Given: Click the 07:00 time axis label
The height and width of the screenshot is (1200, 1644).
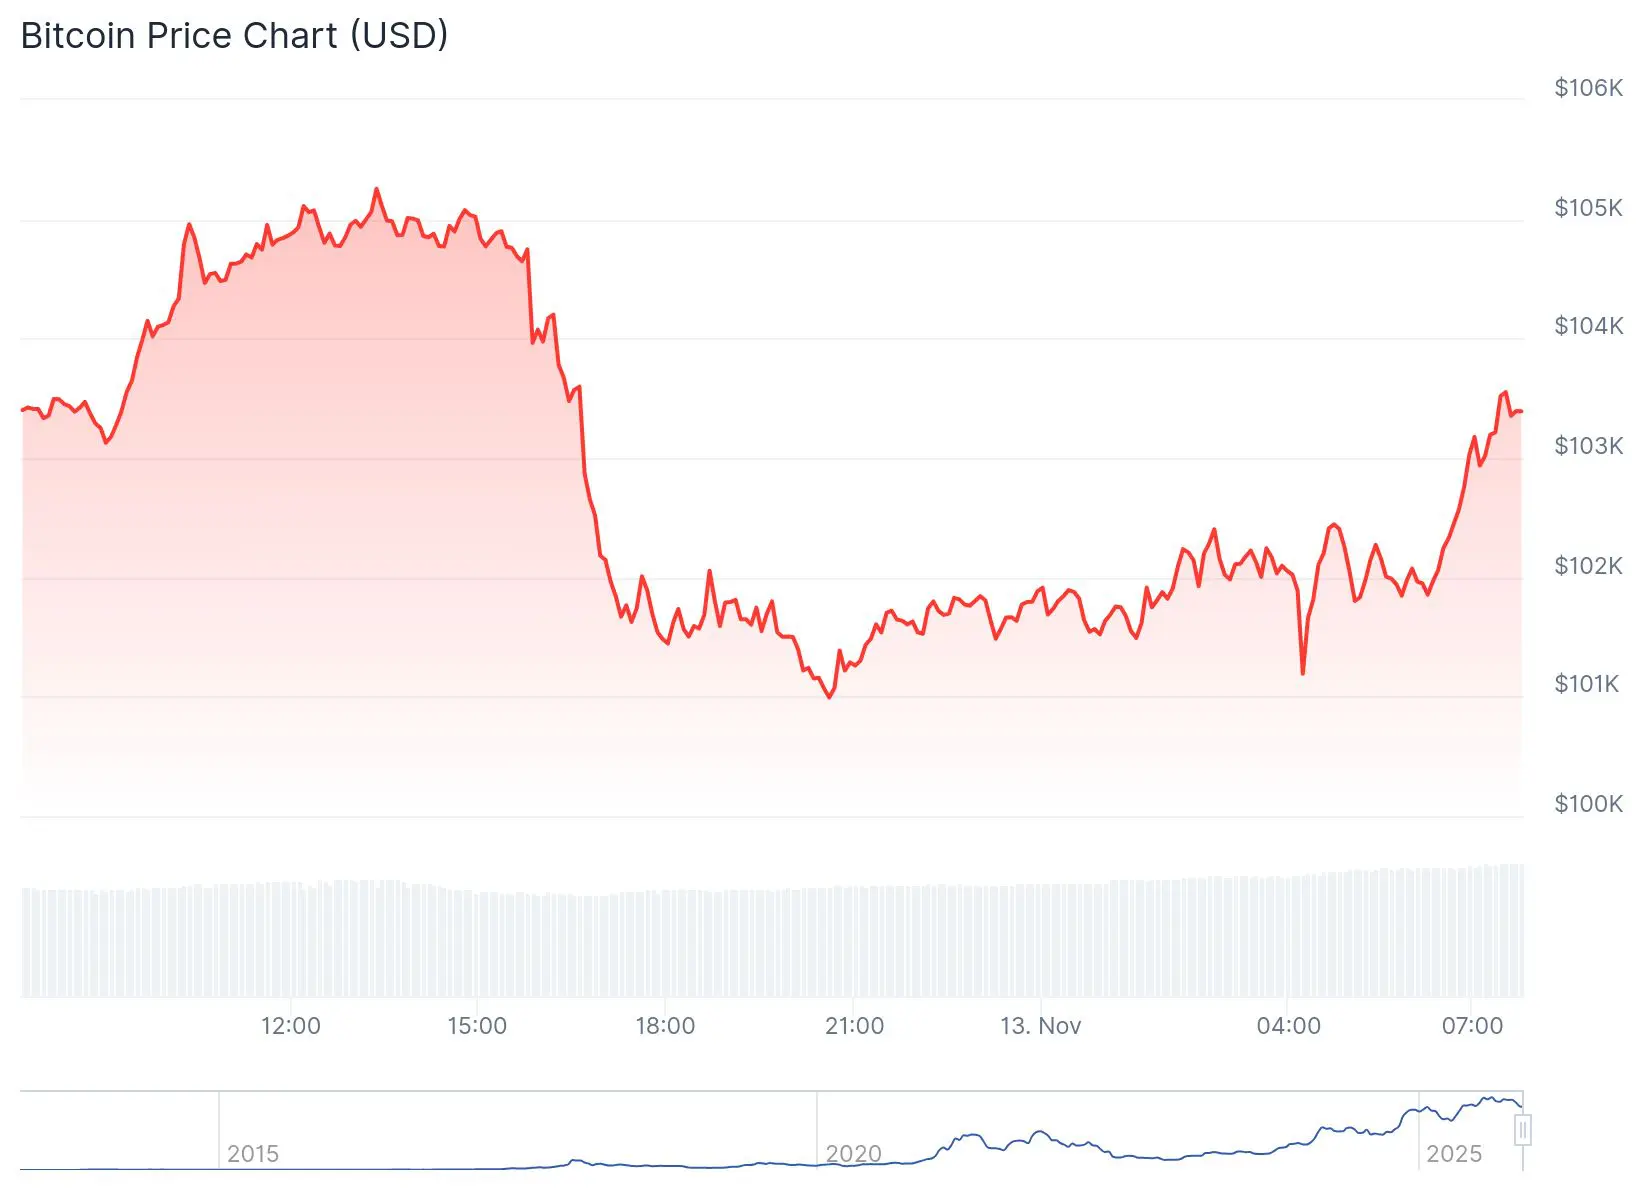Looking at the screenshot, I should [1472, 1026].
